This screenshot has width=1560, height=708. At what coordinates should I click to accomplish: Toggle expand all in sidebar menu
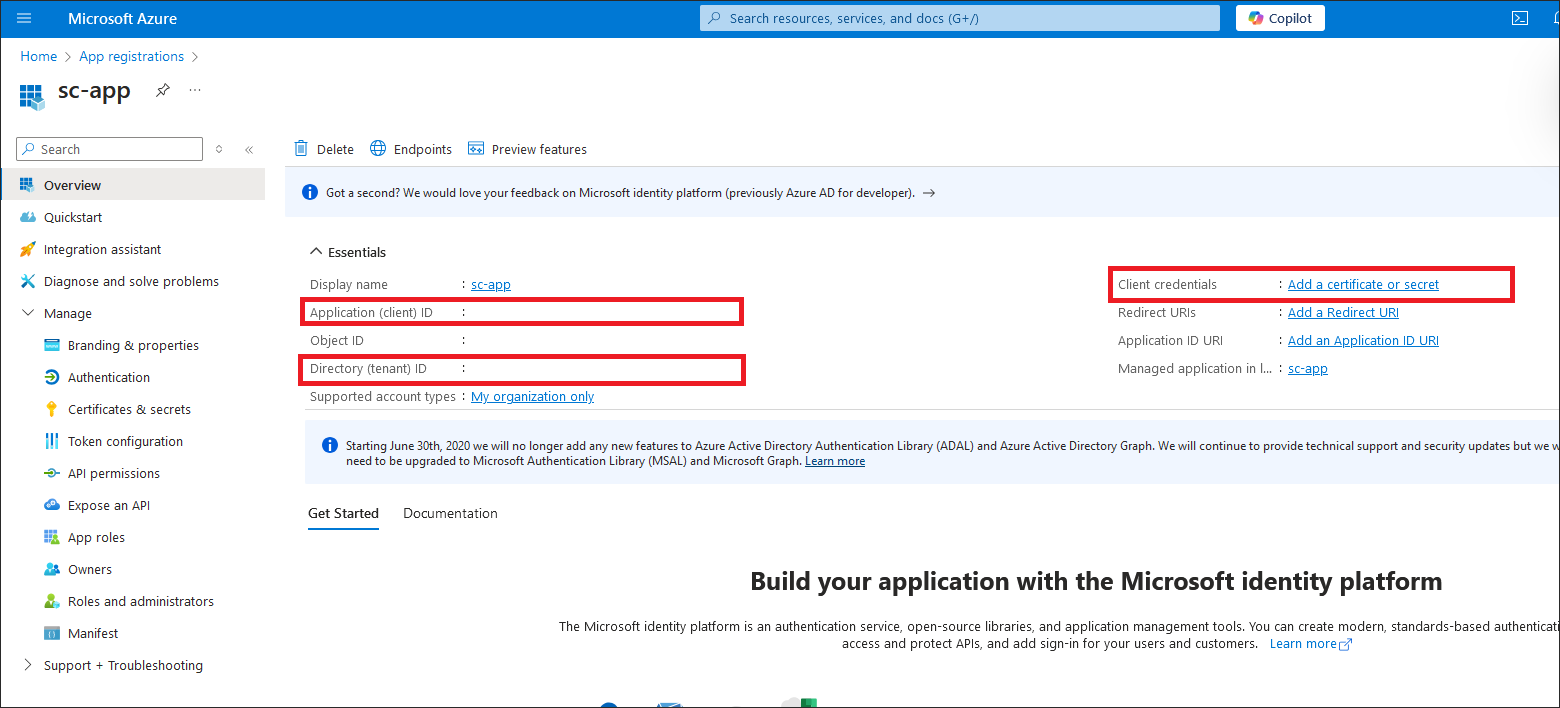point(219,150)
